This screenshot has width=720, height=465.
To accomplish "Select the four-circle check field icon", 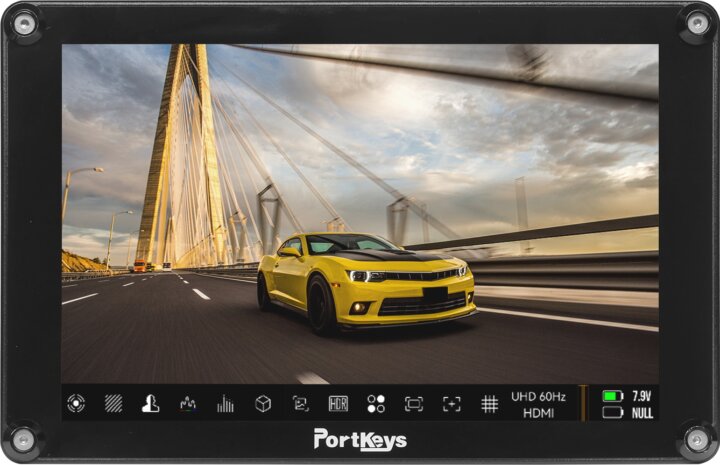I will [x=376, y=404].
